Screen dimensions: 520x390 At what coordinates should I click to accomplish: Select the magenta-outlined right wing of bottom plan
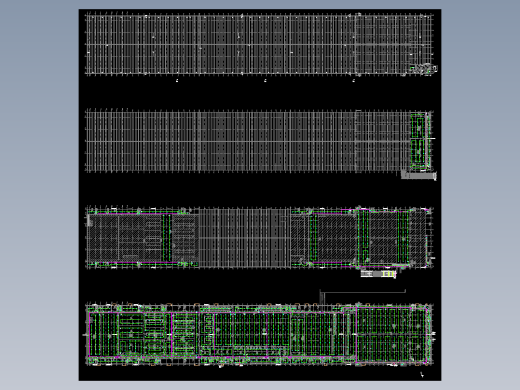coord(392,335)
